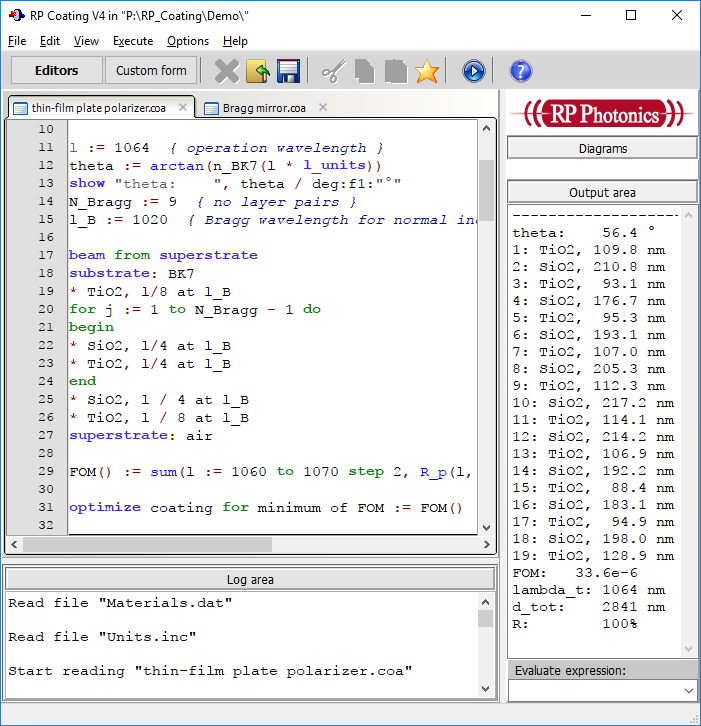701x726 pixels.
Task: Click line number 29 in the gutter
Action: (46, 471)
